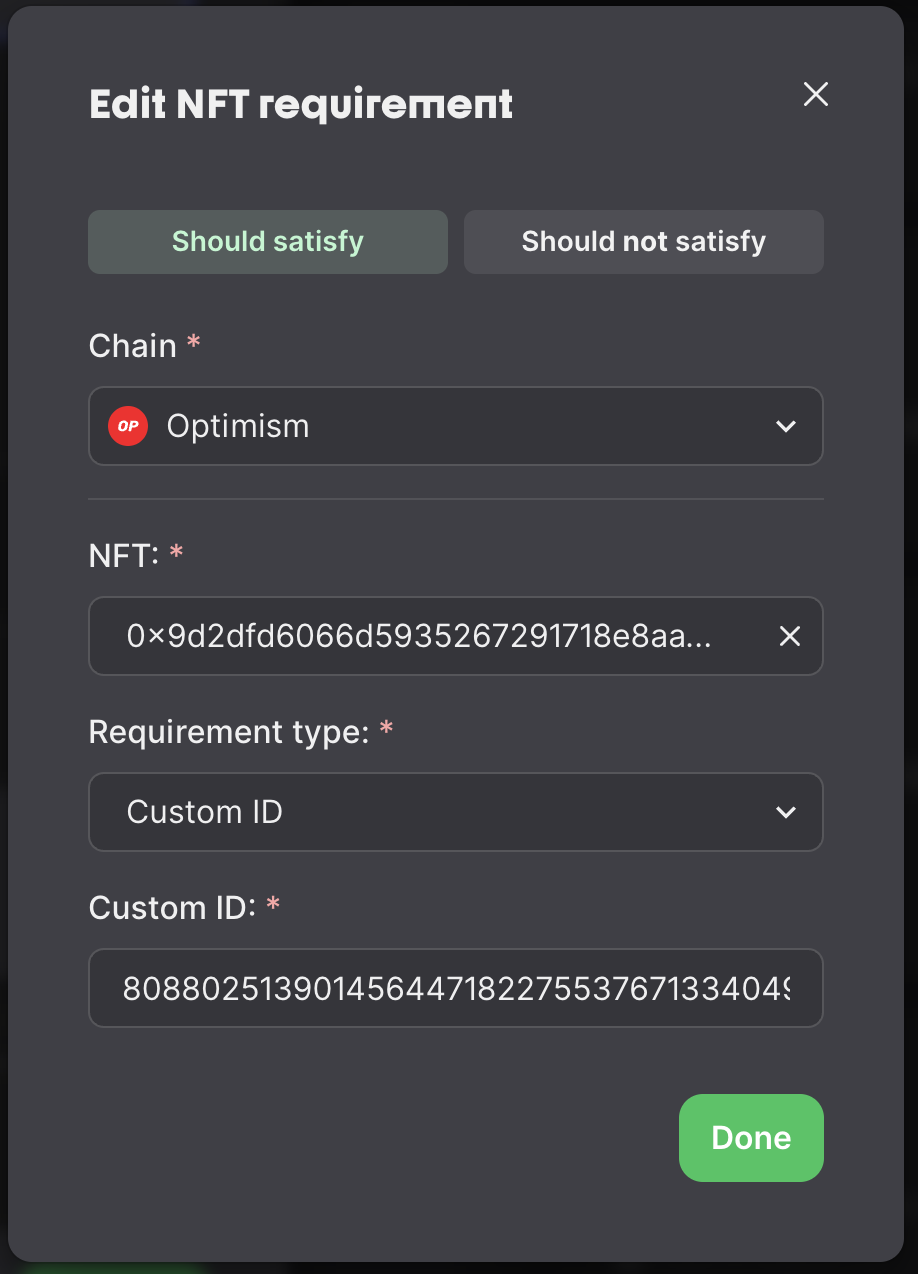Close the Edit NFT requirement dialog

(816, 95)
